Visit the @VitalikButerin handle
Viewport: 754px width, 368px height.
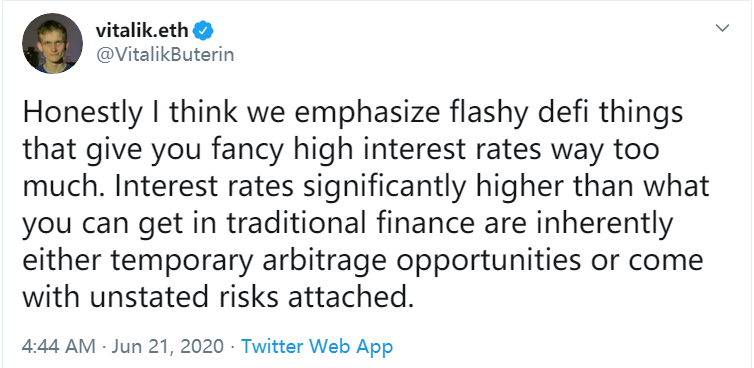click(x=165, y=54)
